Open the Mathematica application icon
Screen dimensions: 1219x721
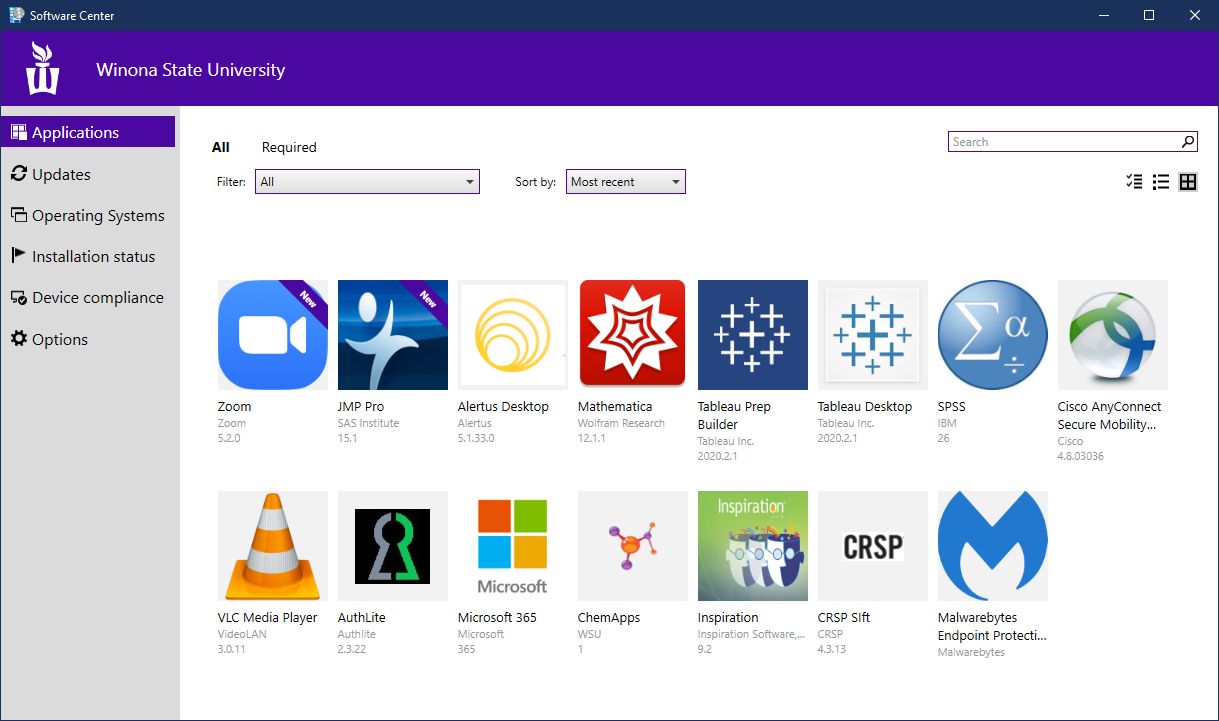632,335
